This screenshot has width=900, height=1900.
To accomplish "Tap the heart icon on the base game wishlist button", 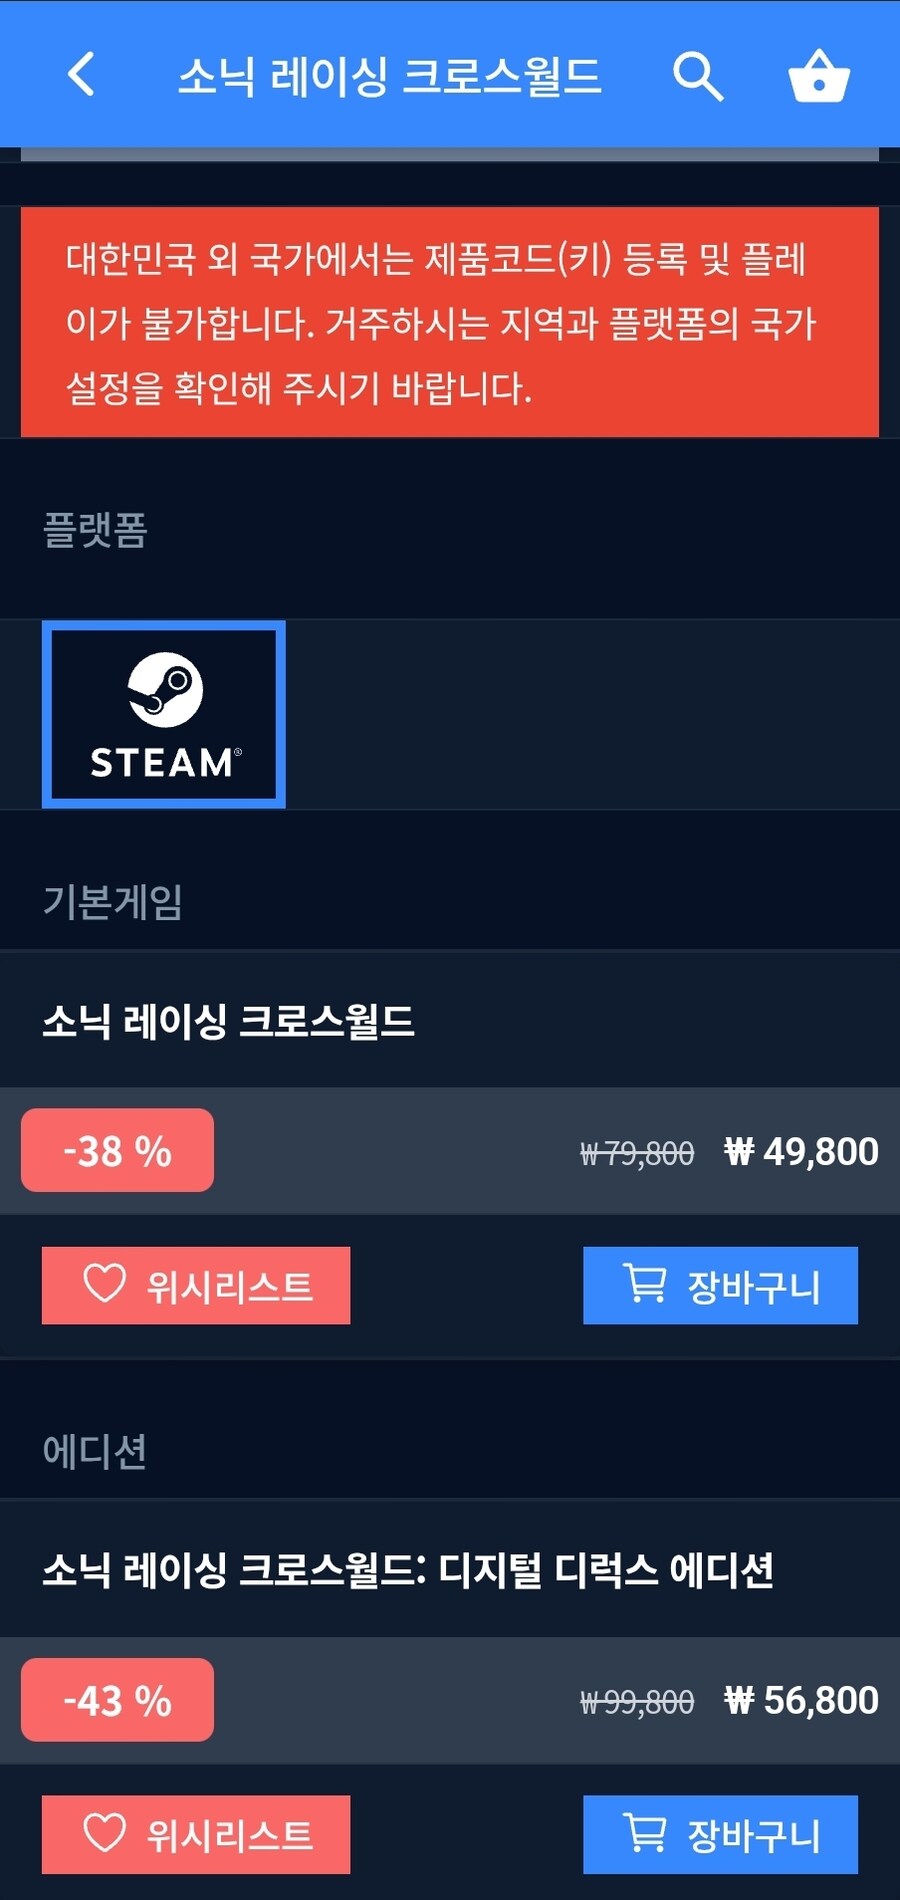I will [x=103, y=1285].
